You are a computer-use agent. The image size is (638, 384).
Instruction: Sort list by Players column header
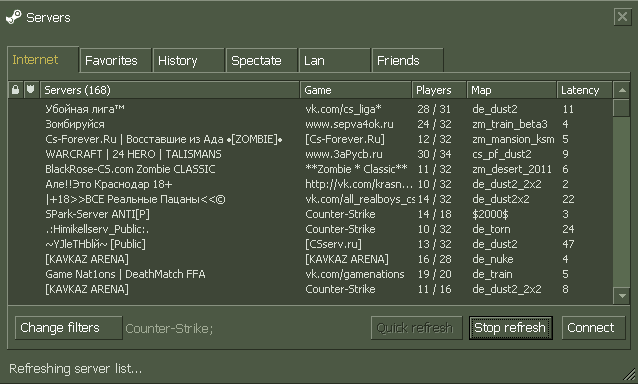(439, 90)
